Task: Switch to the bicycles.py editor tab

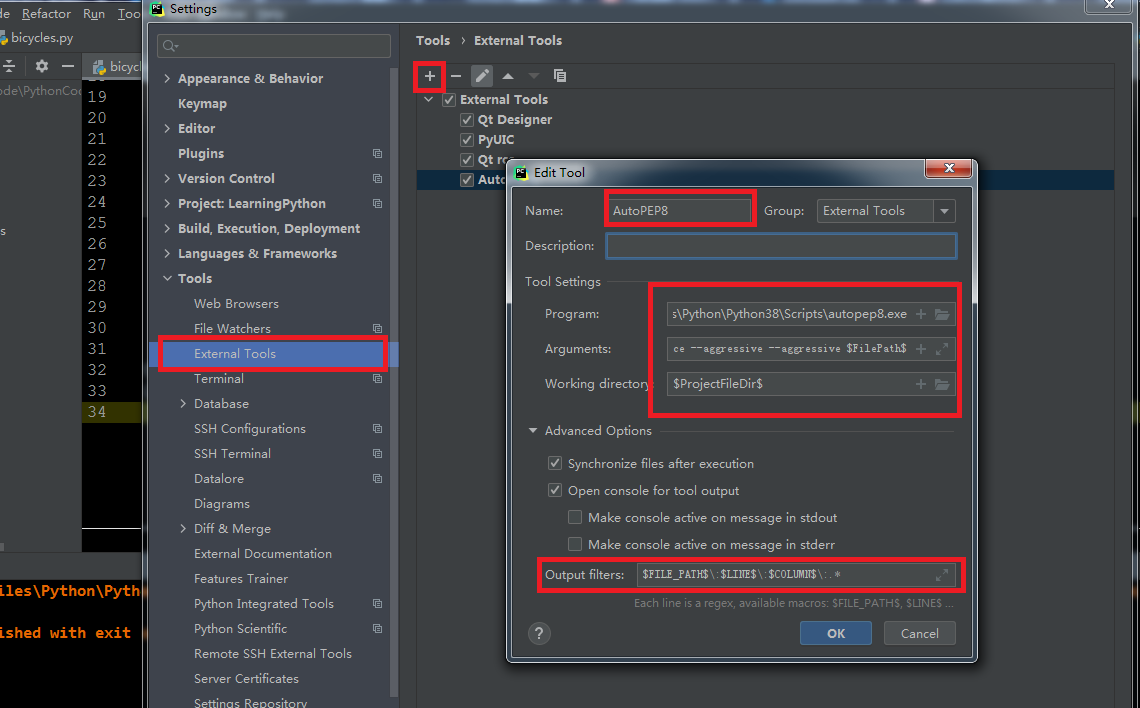Action: pos(40,36)
